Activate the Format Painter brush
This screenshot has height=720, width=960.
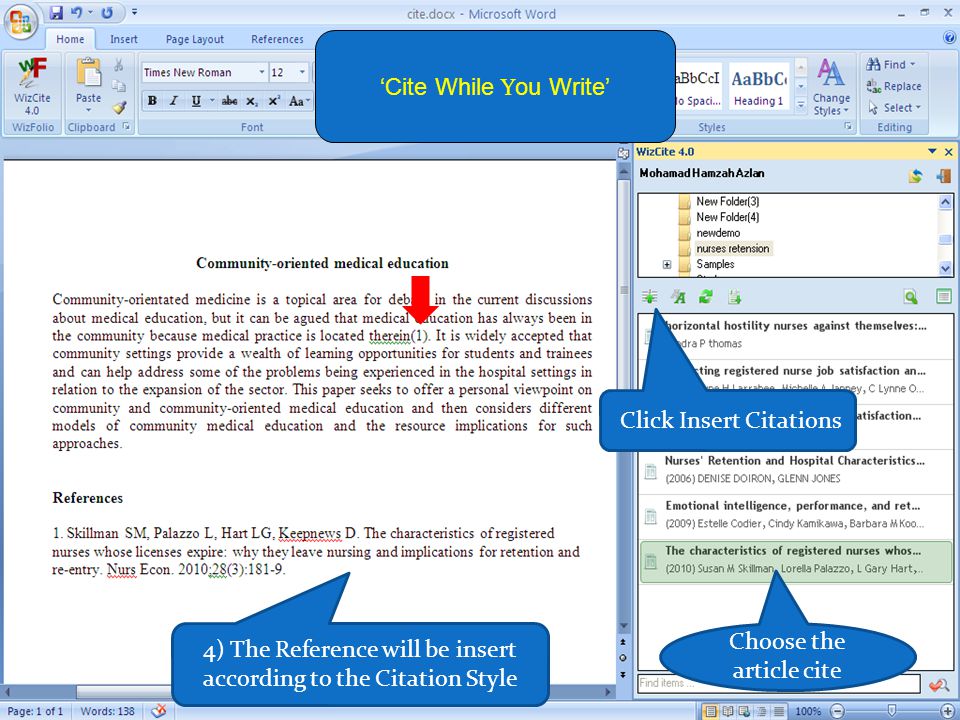[x=119, y=108]
